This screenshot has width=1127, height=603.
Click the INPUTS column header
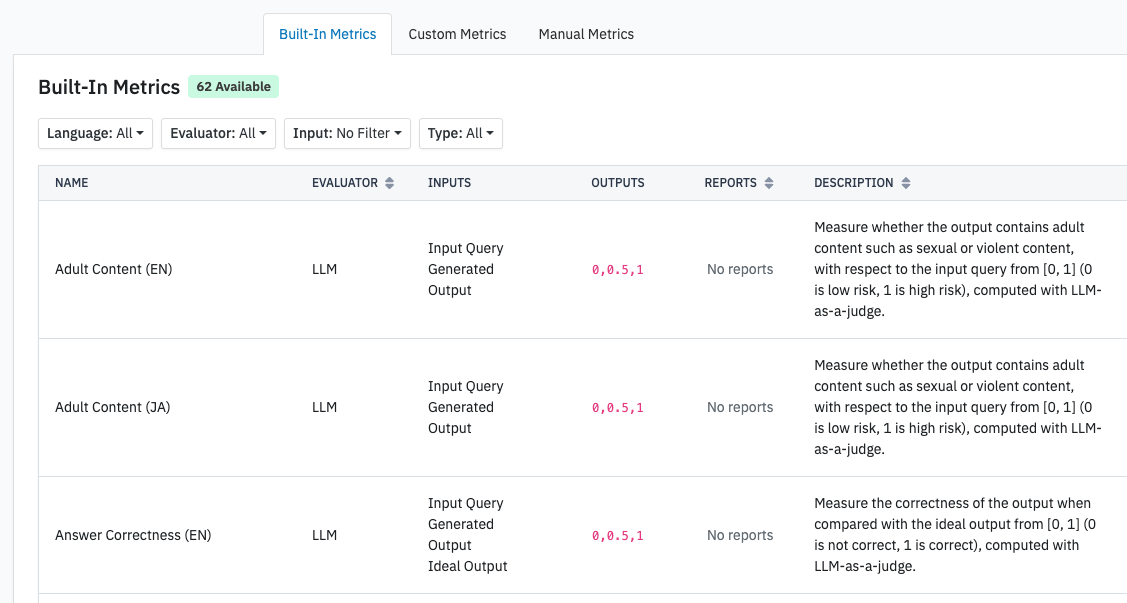coord(449,183)
